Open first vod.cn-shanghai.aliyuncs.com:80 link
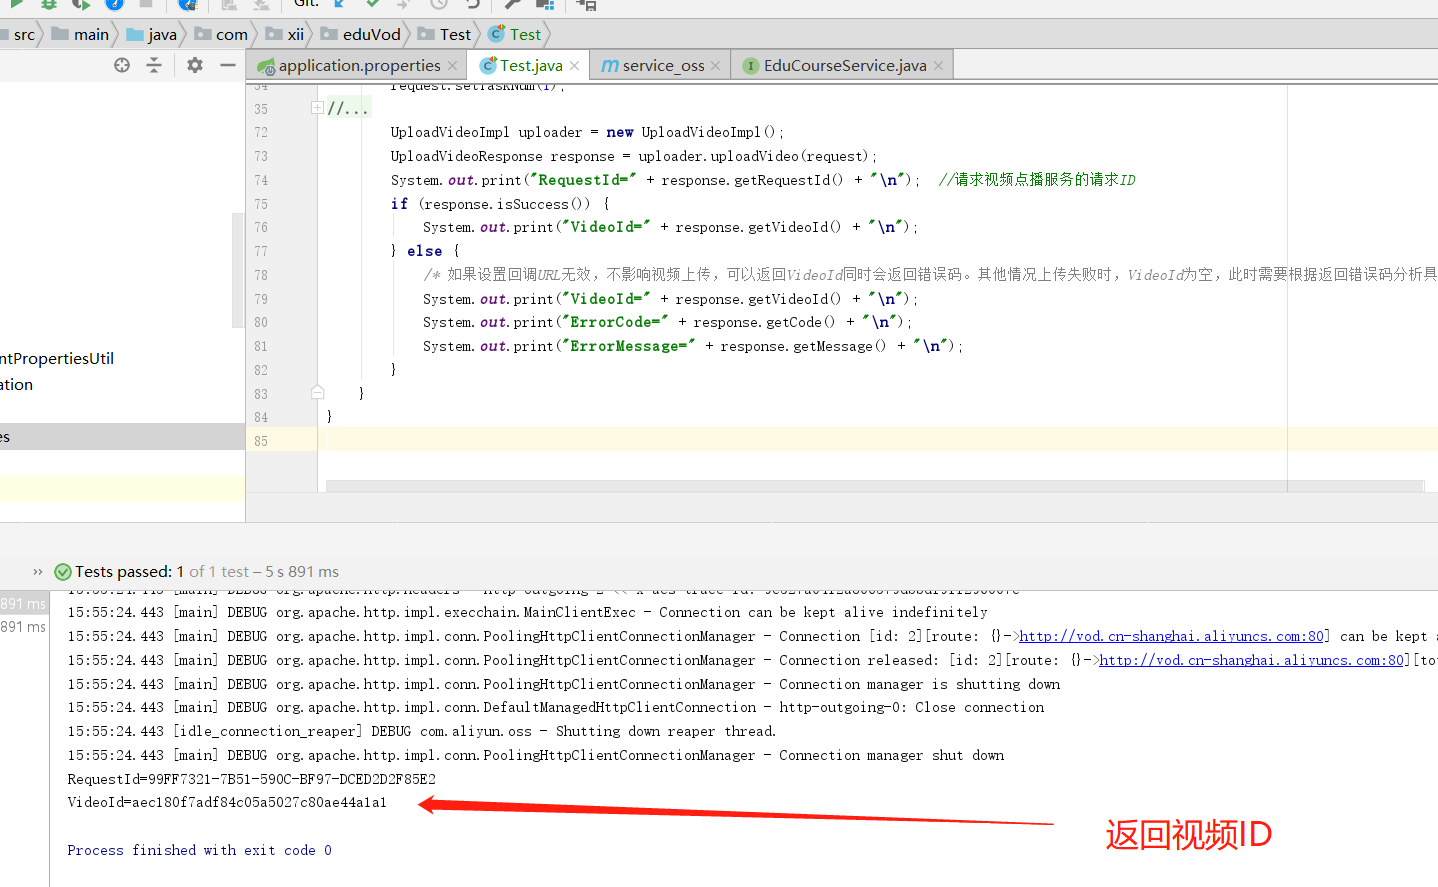1438x887 pixels. click(x=1172, y=636)
